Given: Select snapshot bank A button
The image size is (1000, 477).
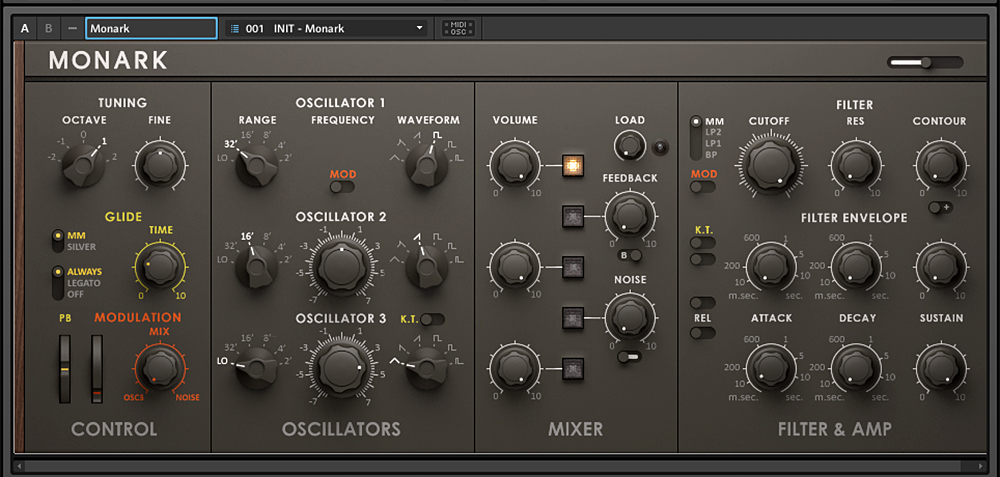Looking at the screenshot, I should 25,28.
